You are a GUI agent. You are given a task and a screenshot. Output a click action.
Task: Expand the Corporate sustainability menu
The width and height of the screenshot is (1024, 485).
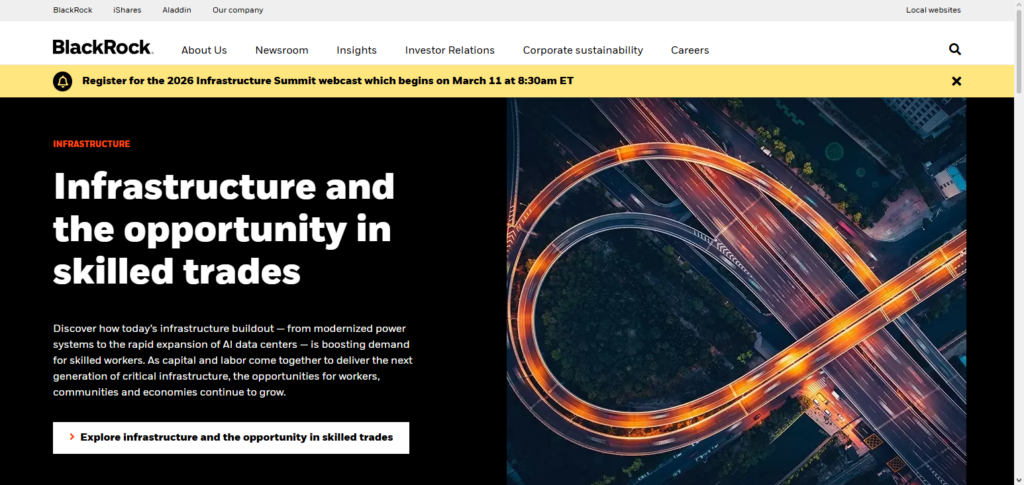click(x=582, y=50)
